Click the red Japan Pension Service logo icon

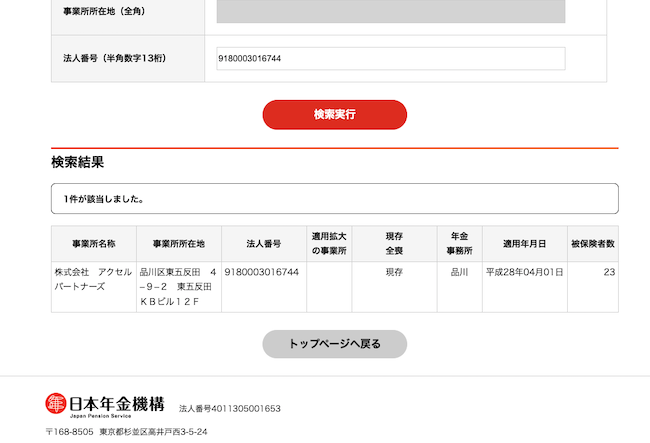56,404
